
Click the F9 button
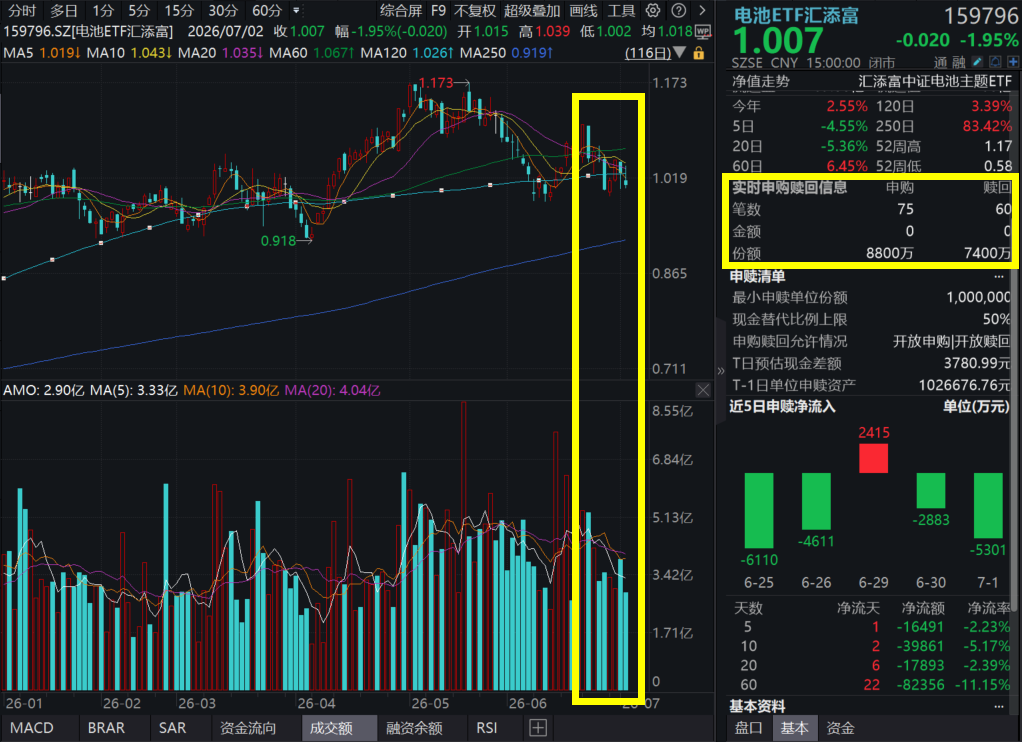[x=439, y=10]
